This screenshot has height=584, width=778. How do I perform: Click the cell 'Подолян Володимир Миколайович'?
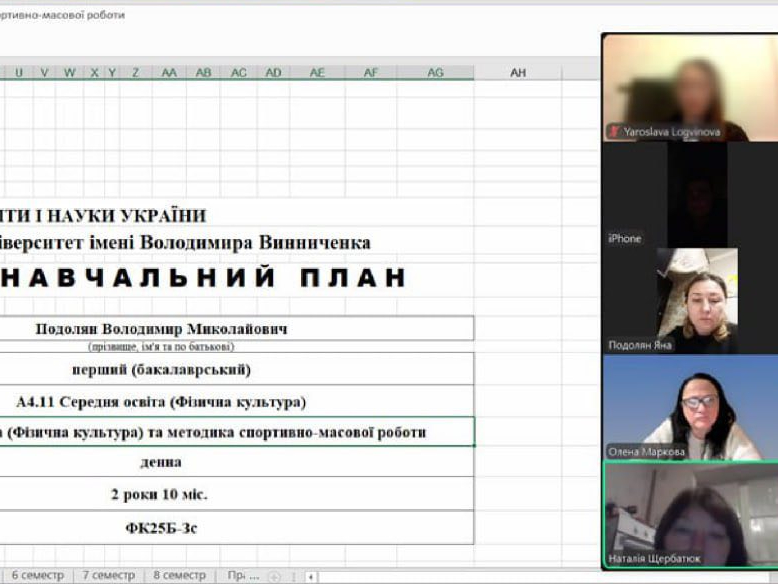coord(237,328)
